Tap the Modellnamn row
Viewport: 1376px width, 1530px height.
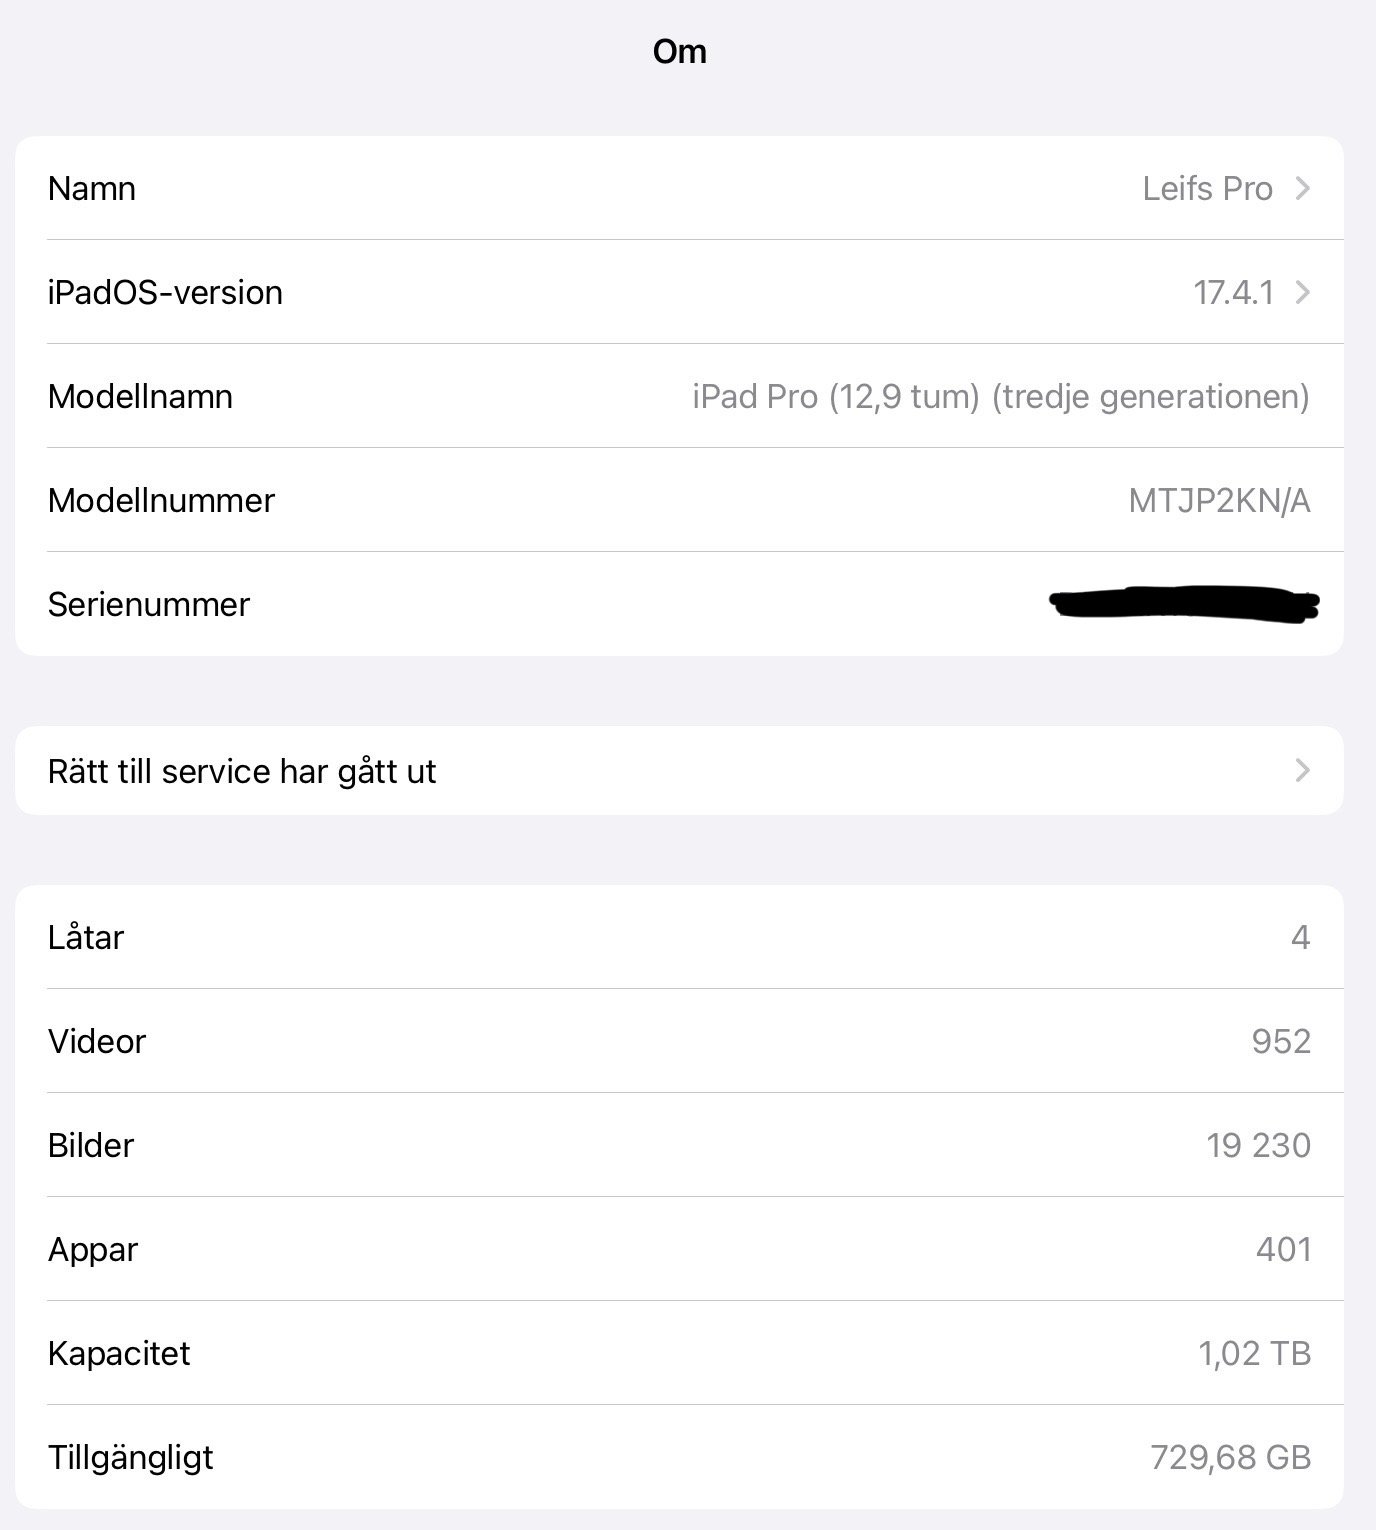(x=679, y=396)
